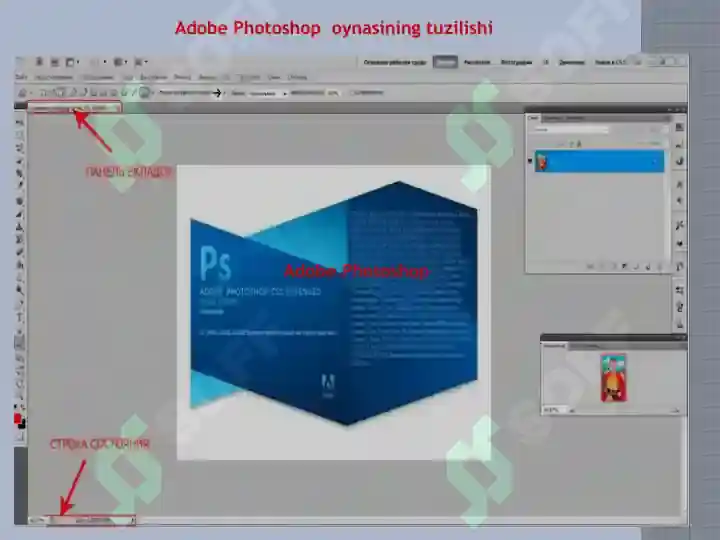Select the Eraser tool
The image size is (720, 540).
point(20,252)
